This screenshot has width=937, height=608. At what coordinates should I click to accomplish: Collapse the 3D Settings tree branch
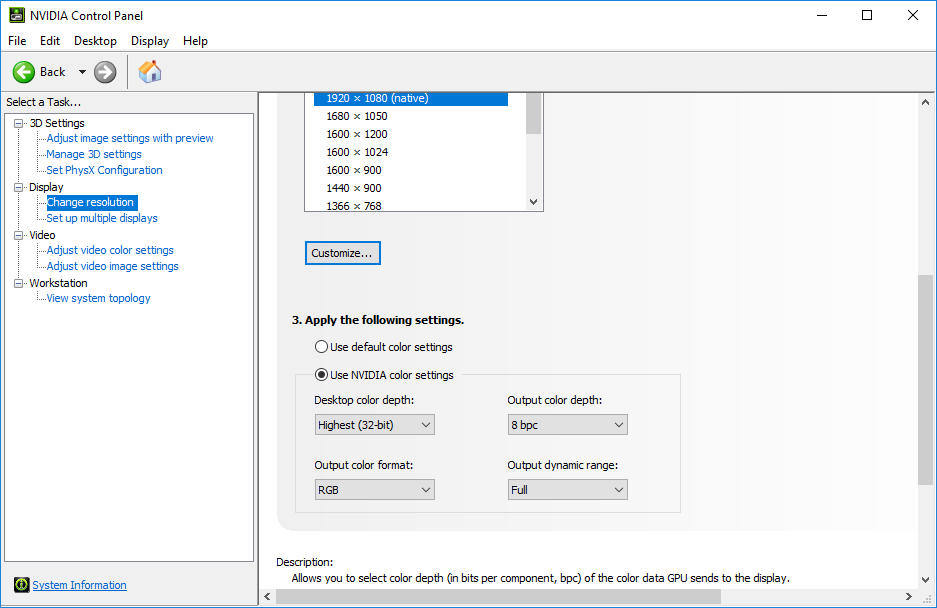(17, 122)
